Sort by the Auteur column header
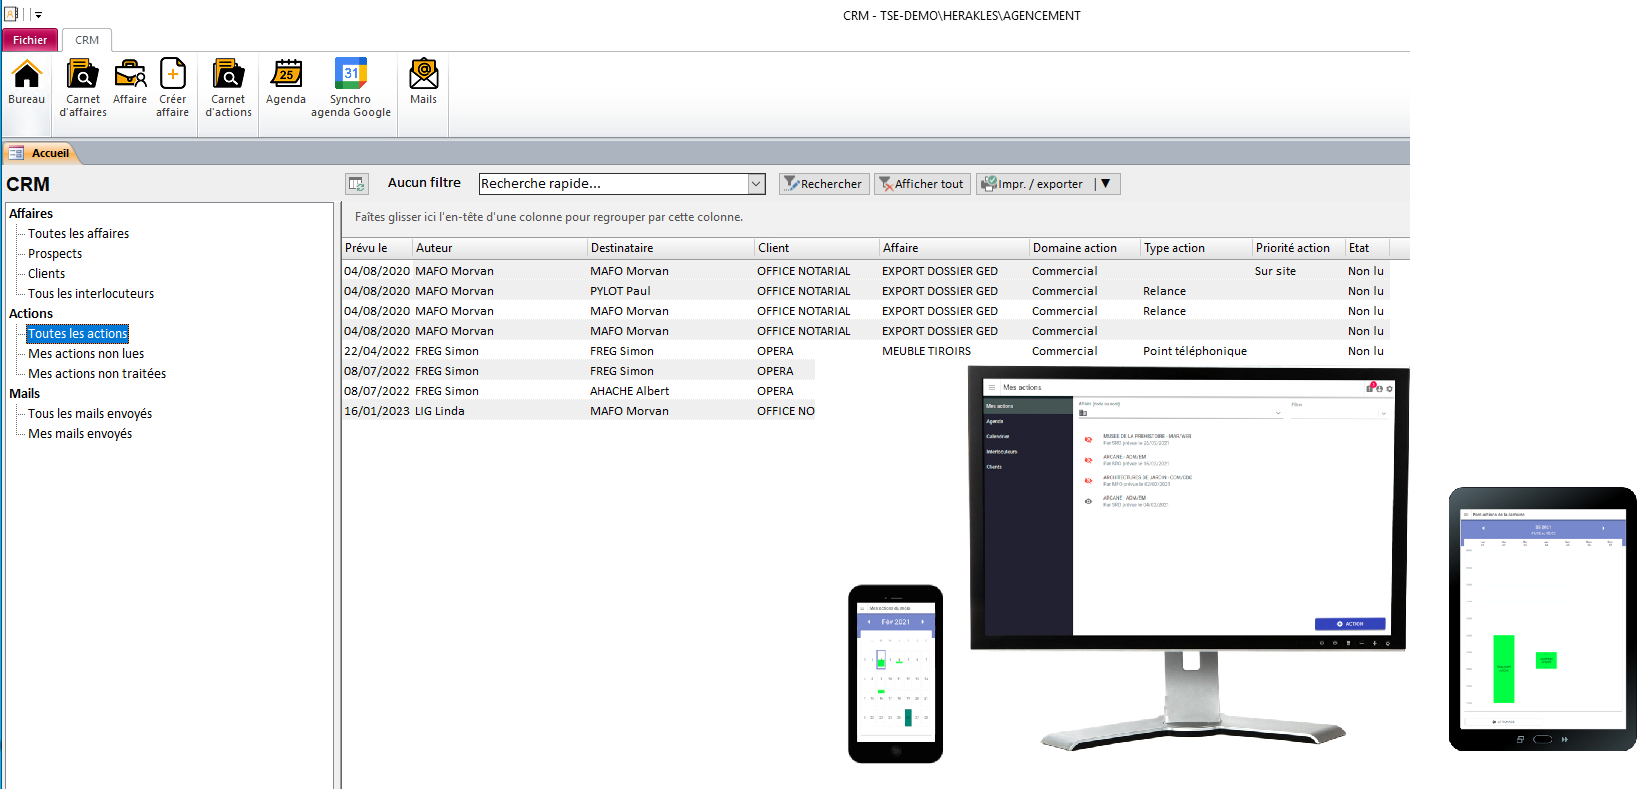Screen dimensions: 1651x789 [x=500, y=248]
